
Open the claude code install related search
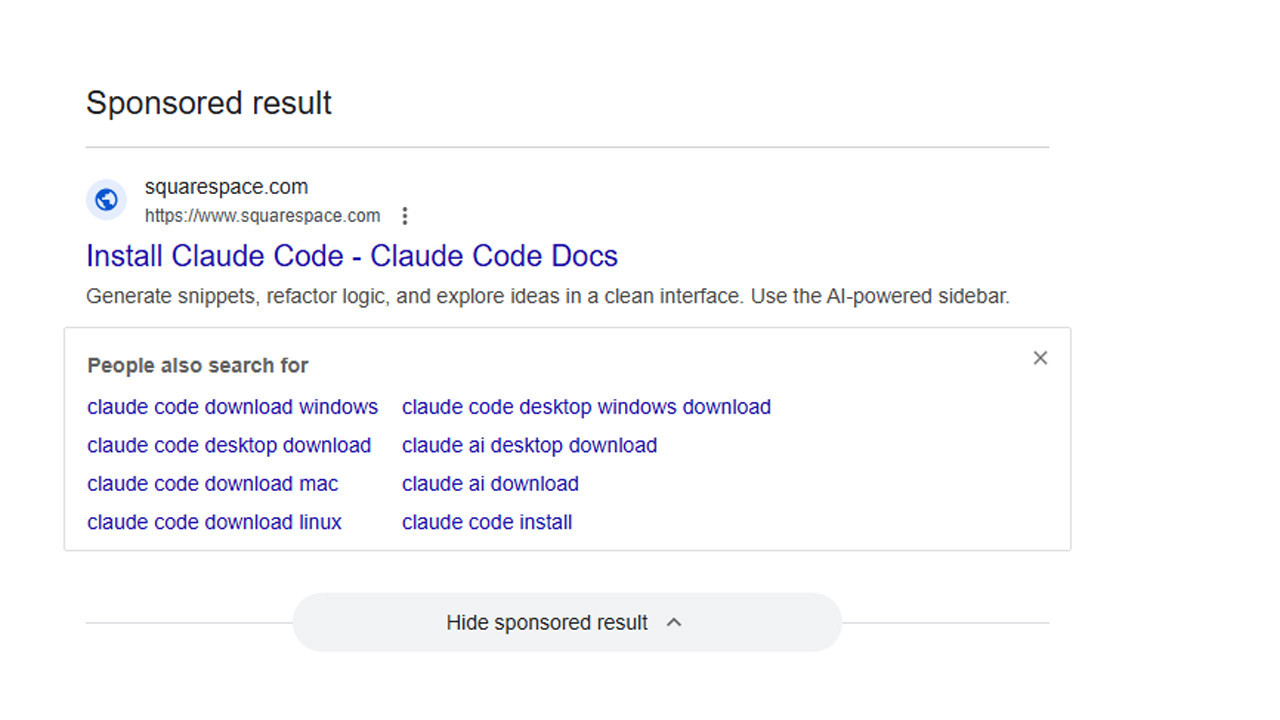click(x=487, y=522)
